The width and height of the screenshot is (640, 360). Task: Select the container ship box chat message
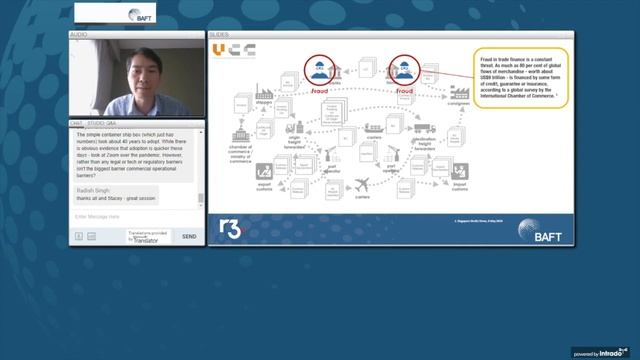coord(133,155)
